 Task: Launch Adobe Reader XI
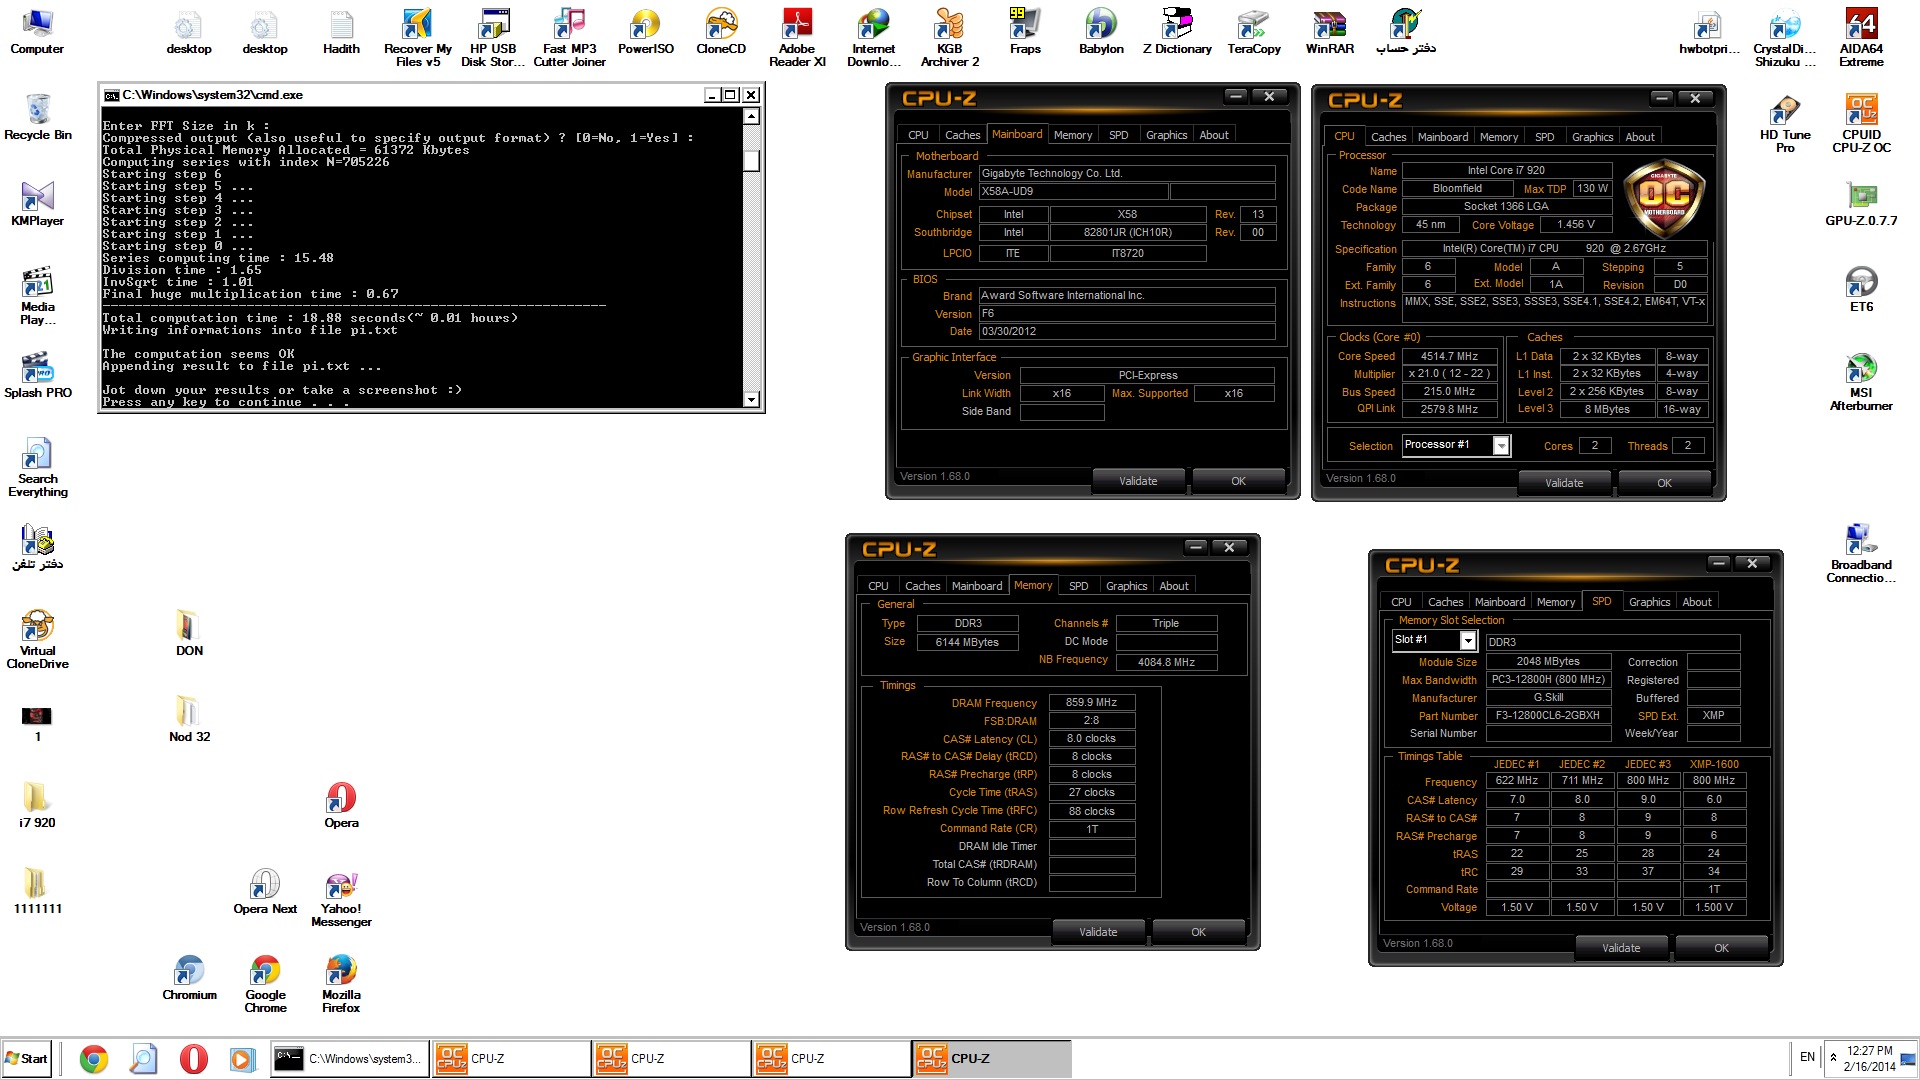(x=797, y=38)
